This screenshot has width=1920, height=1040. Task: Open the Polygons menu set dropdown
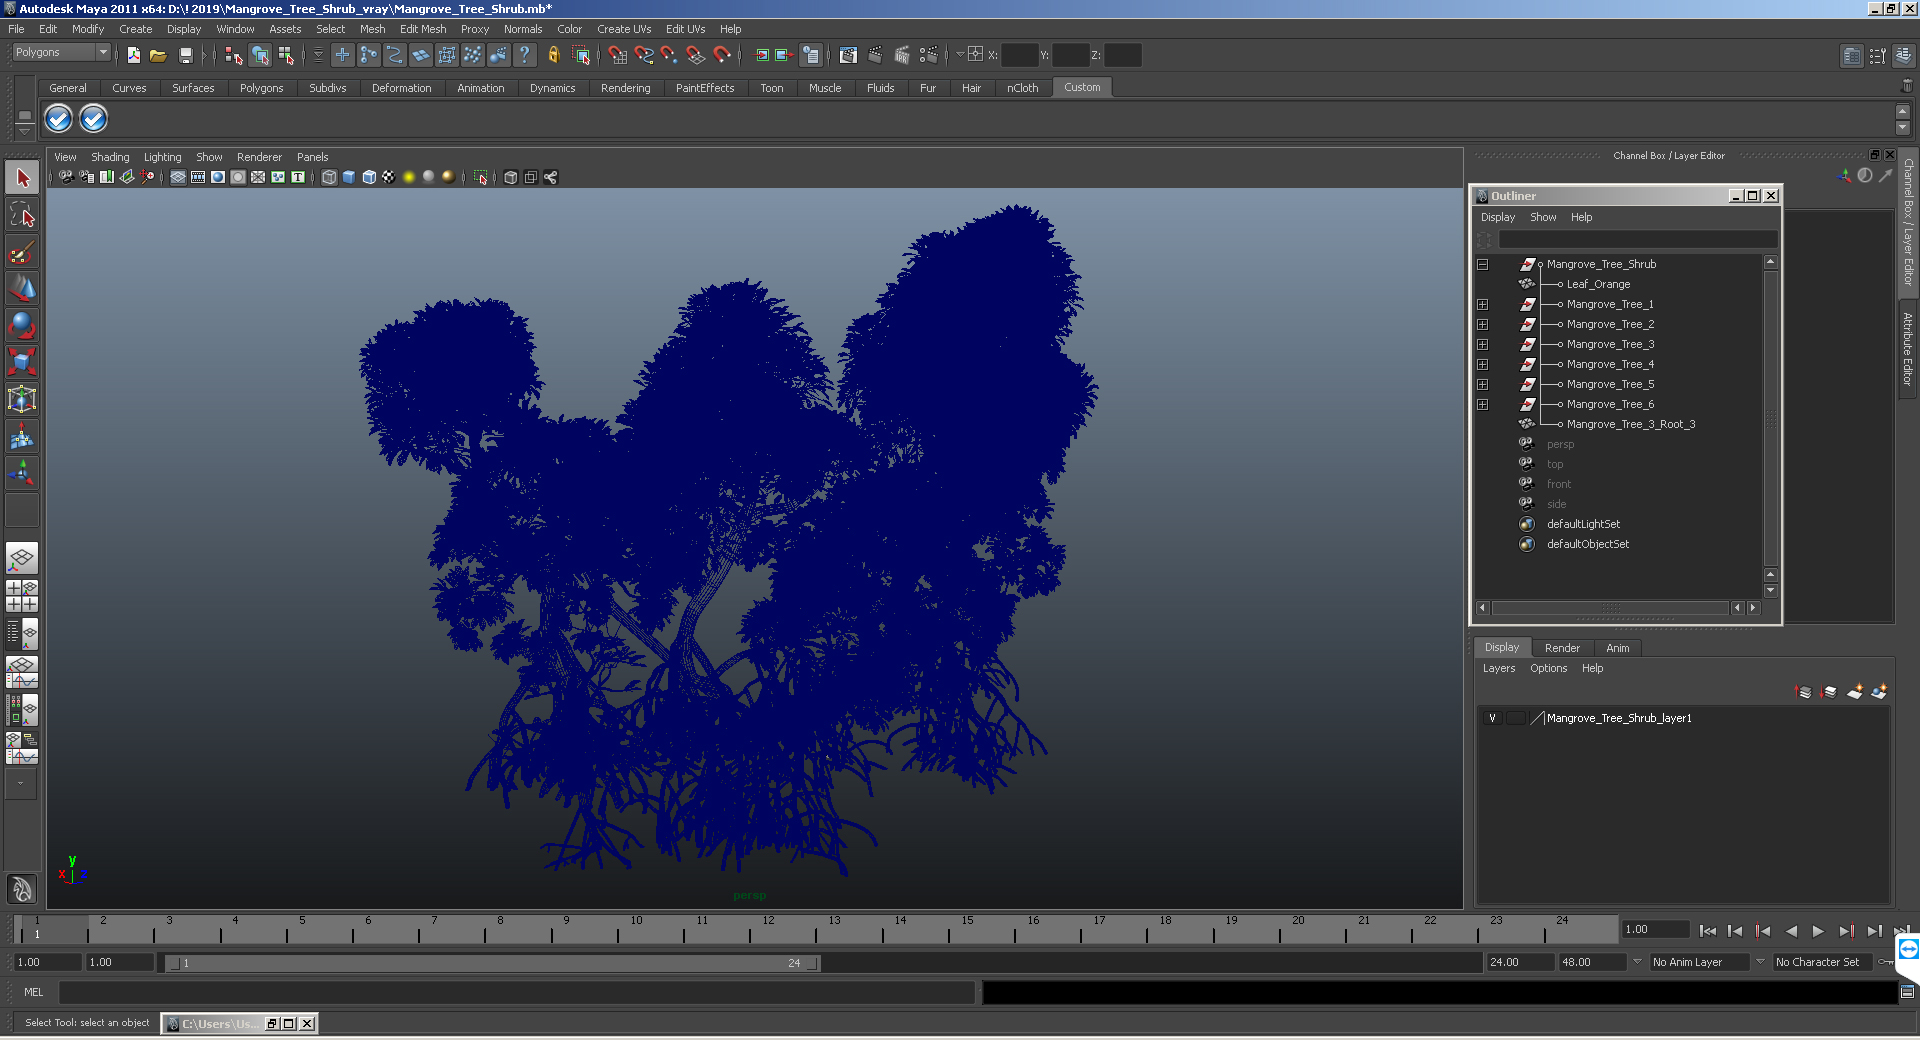61,53
